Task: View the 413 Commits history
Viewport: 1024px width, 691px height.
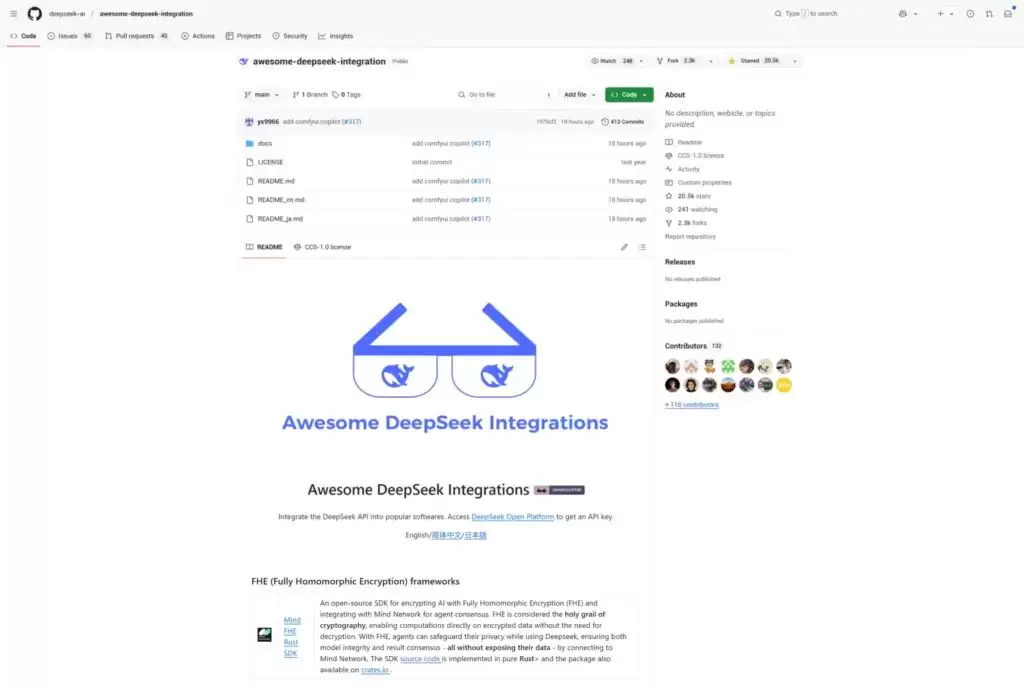Action: click(622, 121)
